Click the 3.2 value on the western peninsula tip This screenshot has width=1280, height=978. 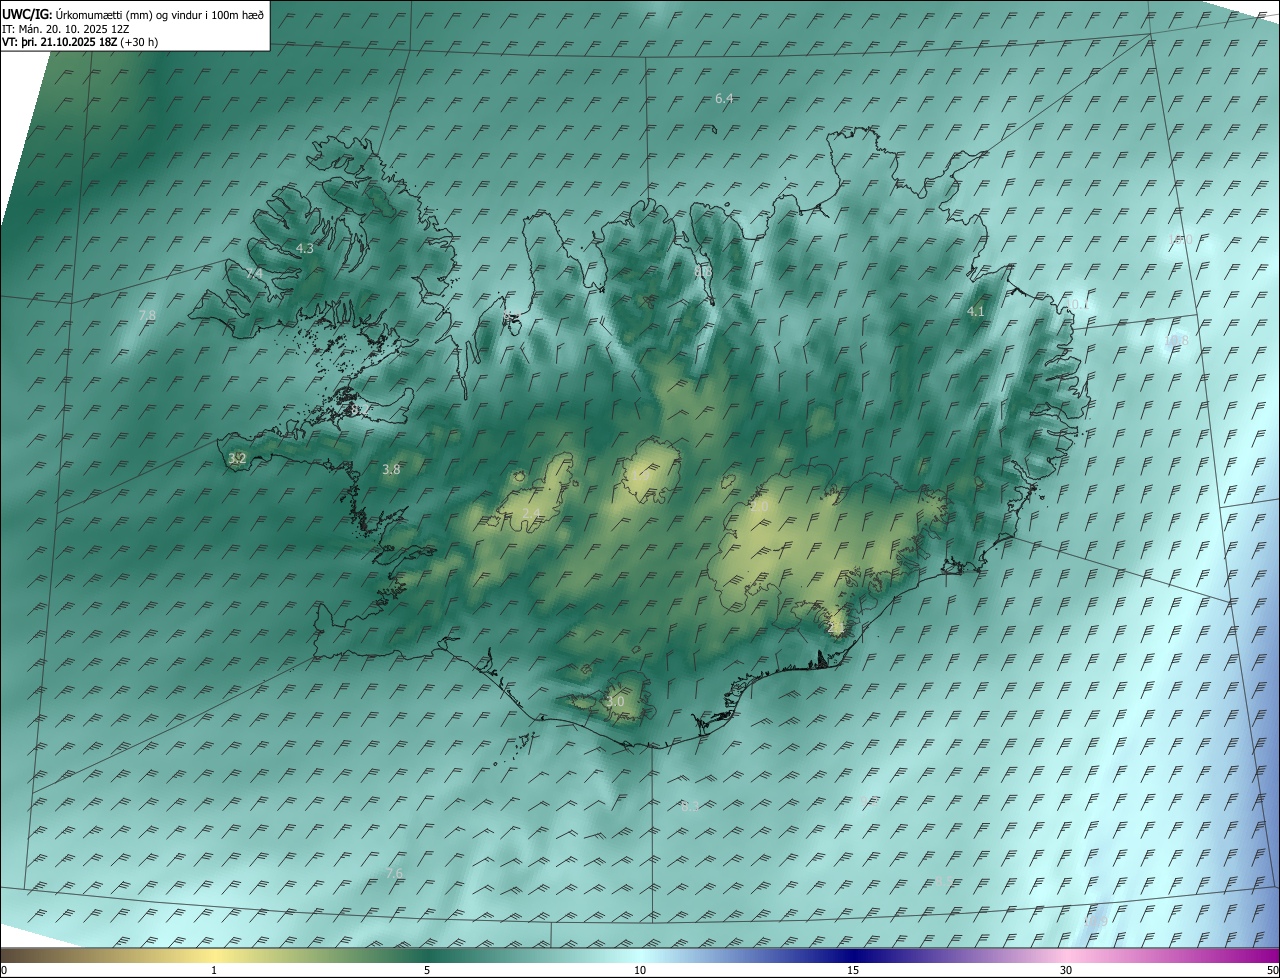coord(237,459)
